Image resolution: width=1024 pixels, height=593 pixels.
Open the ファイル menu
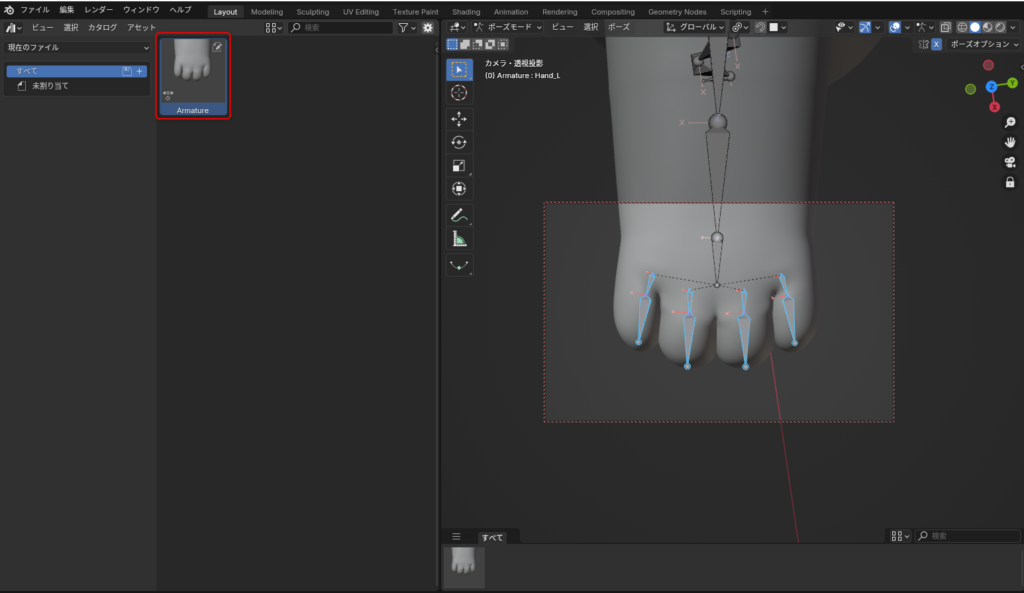coord(35,10)
